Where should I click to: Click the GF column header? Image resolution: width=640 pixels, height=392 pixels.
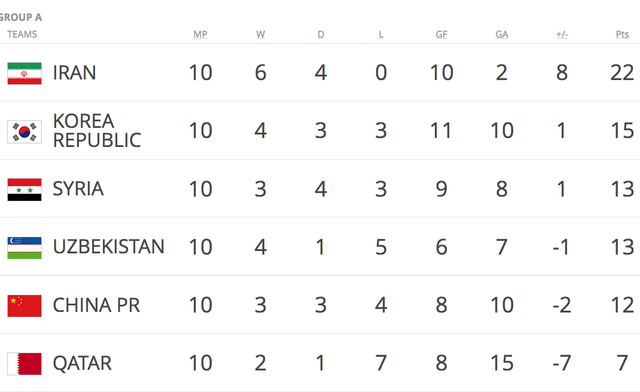pyautogui.click(x=441, y=34)
